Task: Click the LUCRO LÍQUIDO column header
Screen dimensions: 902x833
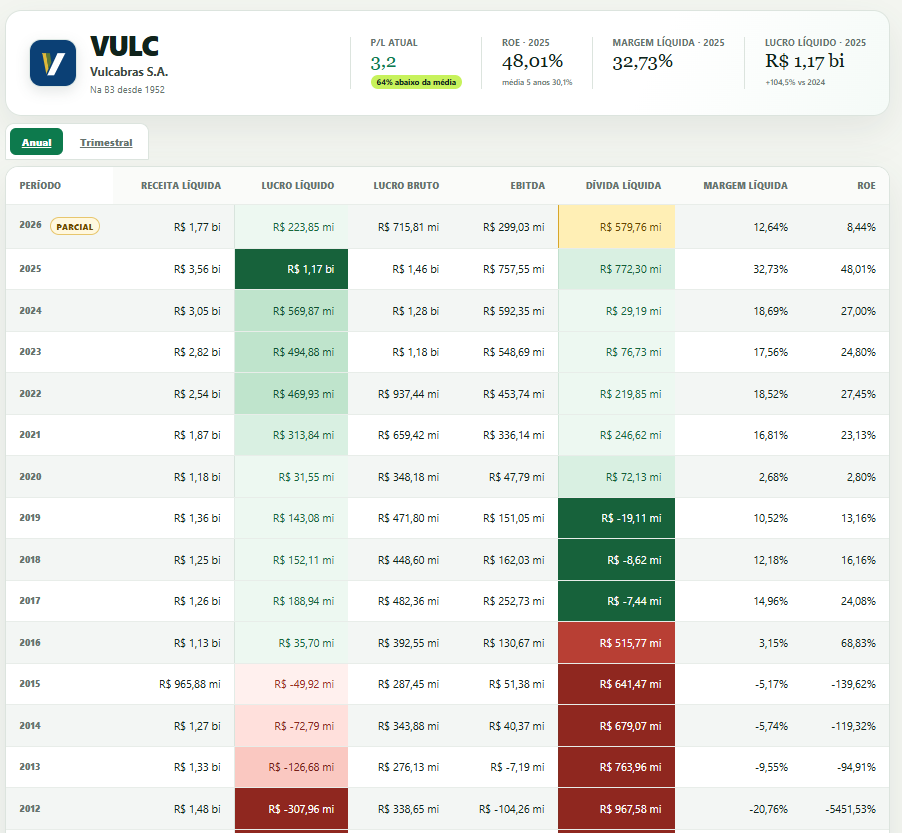Action: 297,186
